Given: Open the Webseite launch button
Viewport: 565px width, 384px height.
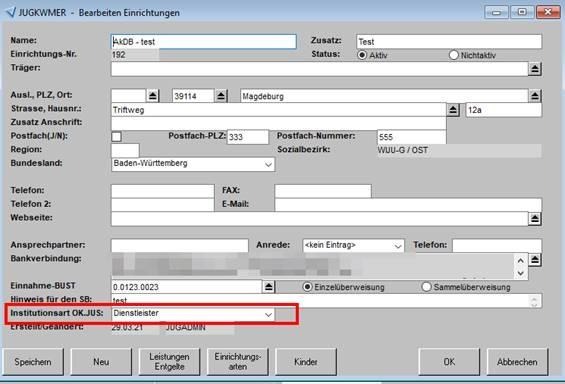Looking at the screenshot, I should 535,219.
